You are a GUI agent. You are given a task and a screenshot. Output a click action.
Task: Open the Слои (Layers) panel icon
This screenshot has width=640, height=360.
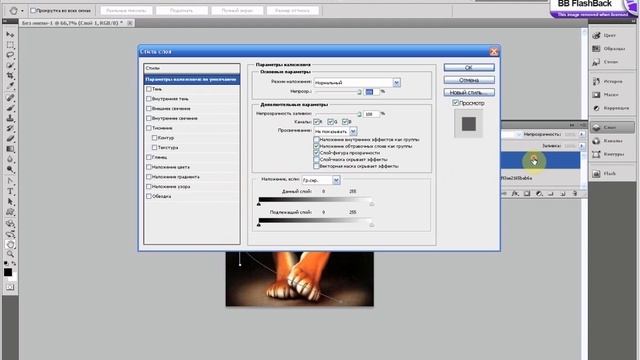tap(596, 127)
